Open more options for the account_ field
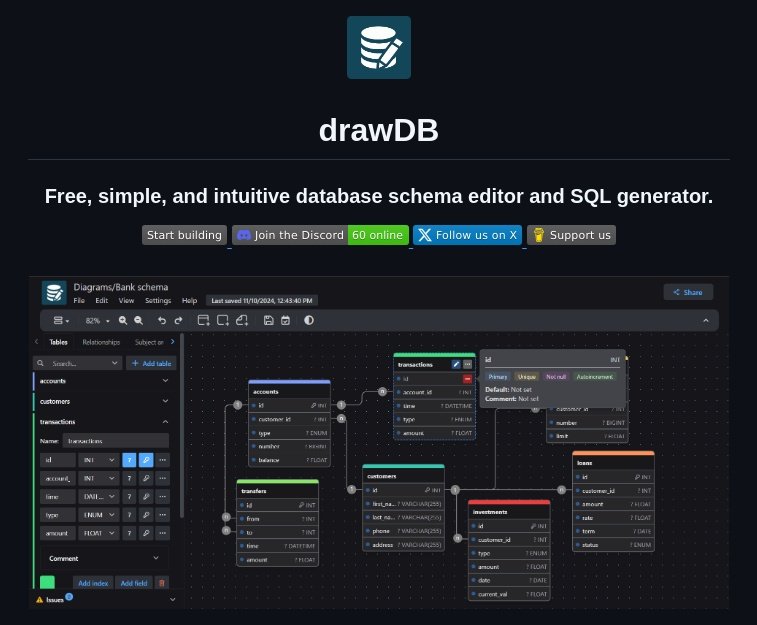 pyautogui.click(x=163, y=478)
